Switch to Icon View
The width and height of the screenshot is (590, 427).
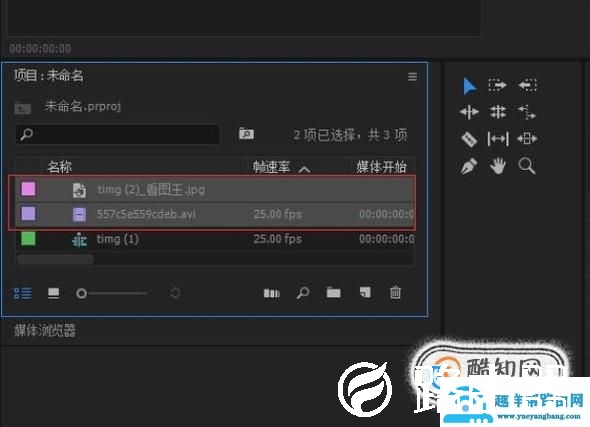coord(53,293)
